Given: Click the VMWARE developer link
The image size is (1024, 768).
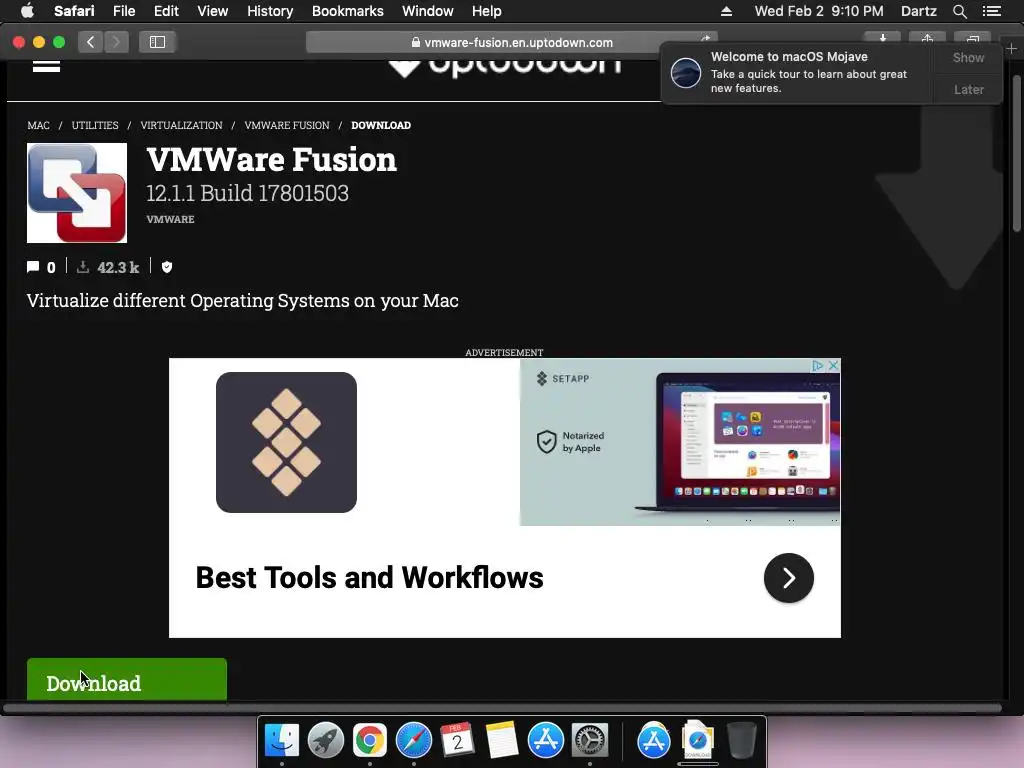Looking at the screenshot, I should (x=170, y=219).
